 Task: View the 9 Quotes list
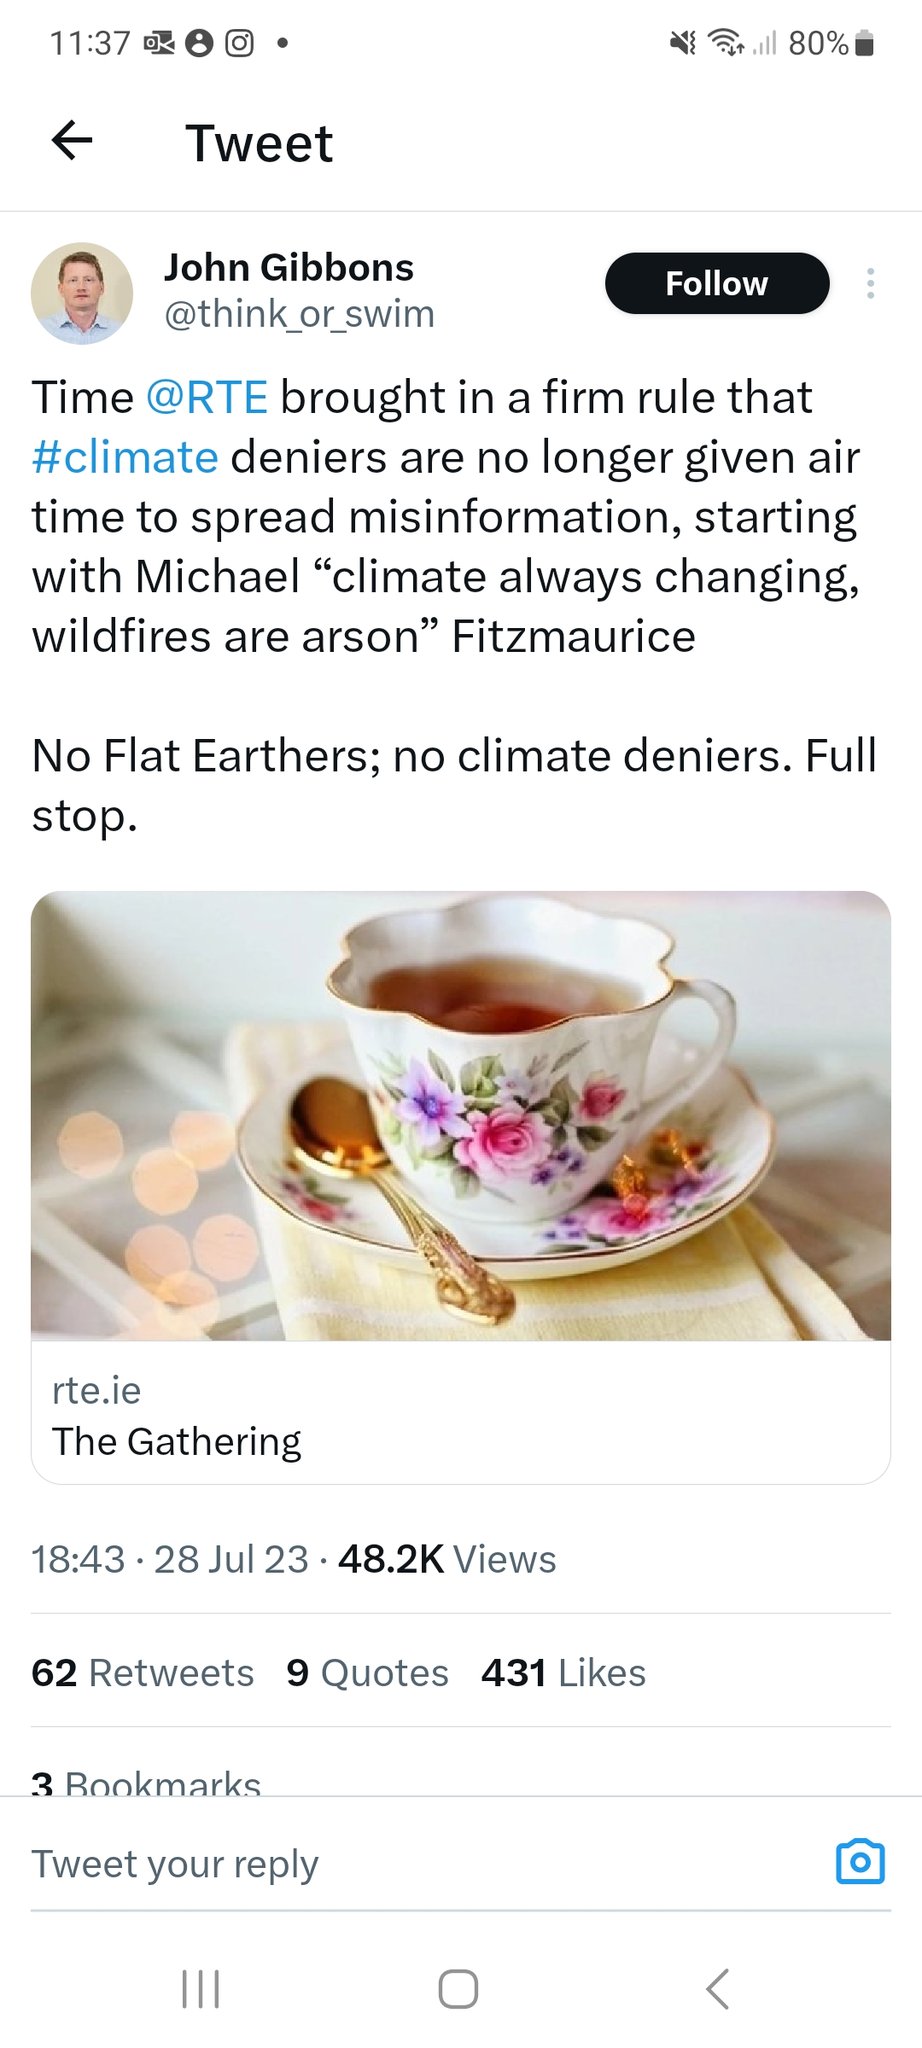[x=367, y=1673]
